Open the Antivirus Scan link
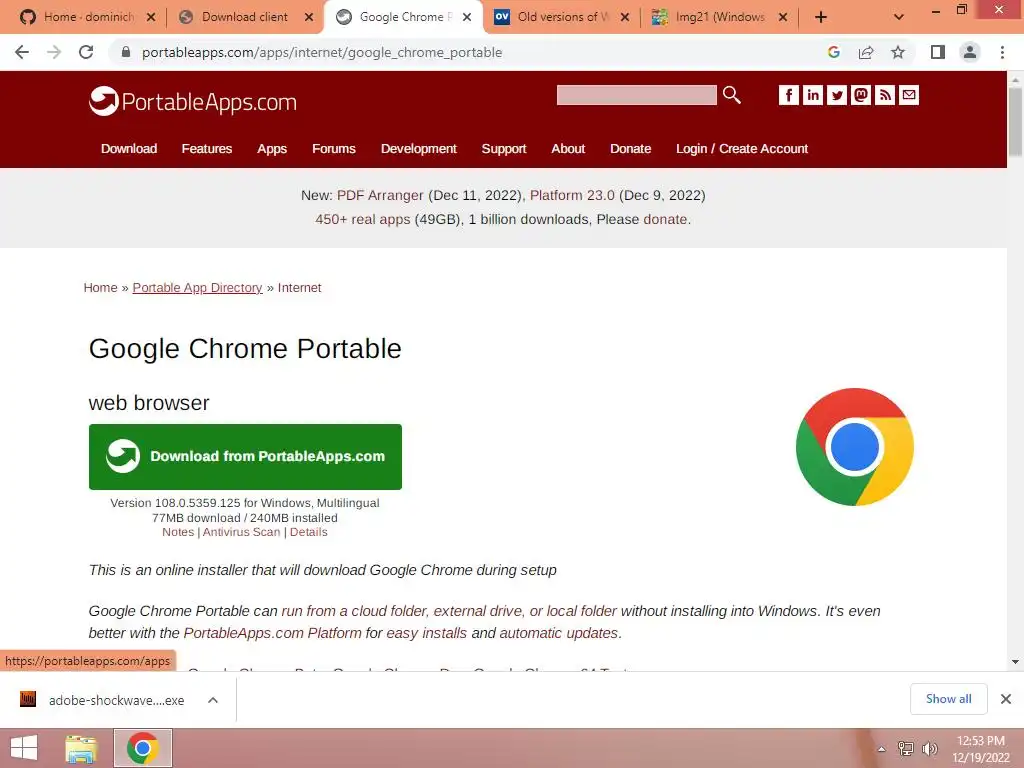1024x768 pixels. (241, 532)
